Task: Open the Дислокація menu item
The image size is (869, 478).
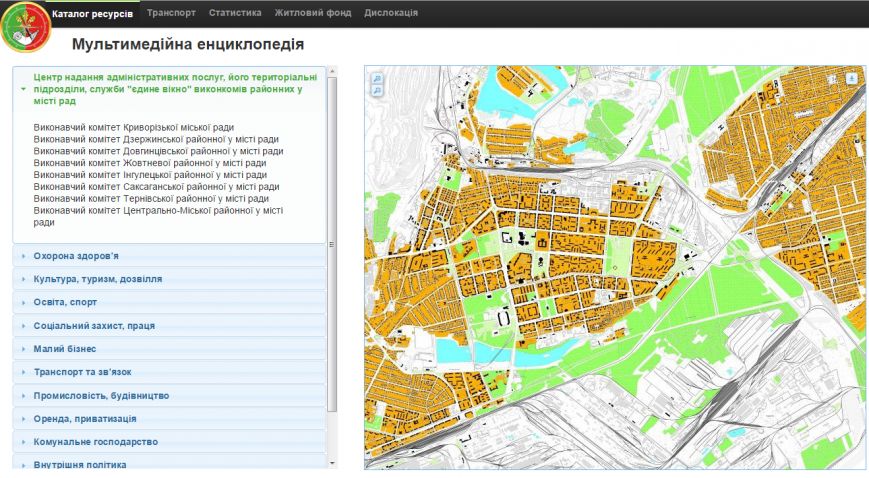Action: (391, 13)
